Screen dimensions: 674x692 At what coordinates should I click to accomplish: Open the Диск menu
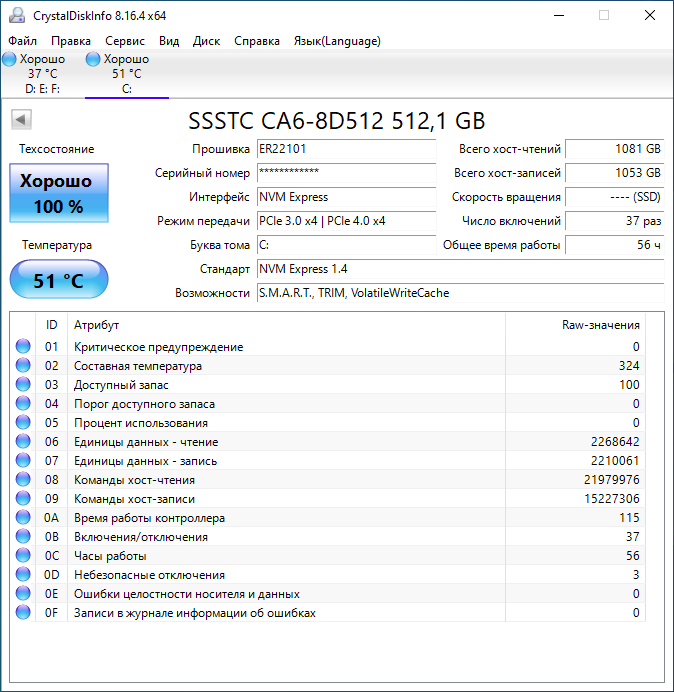(206, 41)
